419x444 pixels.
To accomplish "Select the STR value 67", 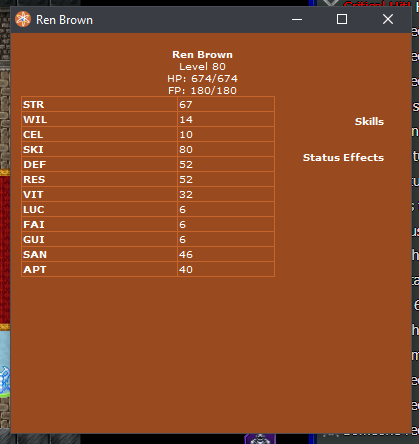I will click(x=185, y=105).
